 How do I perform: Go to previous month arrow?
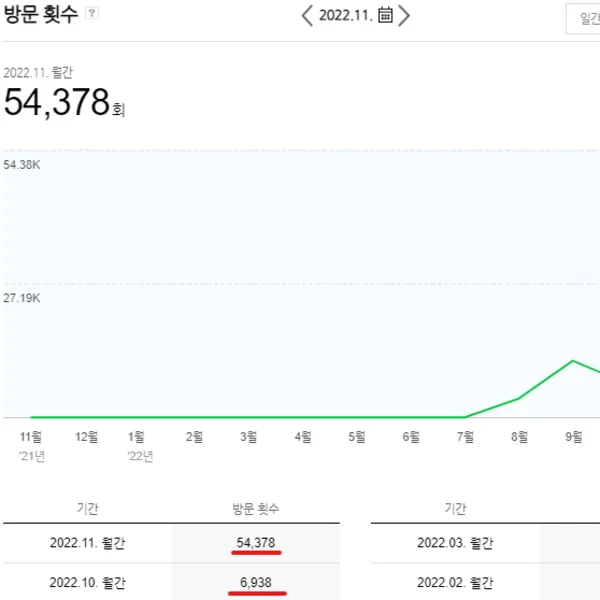tap(308, 15)
